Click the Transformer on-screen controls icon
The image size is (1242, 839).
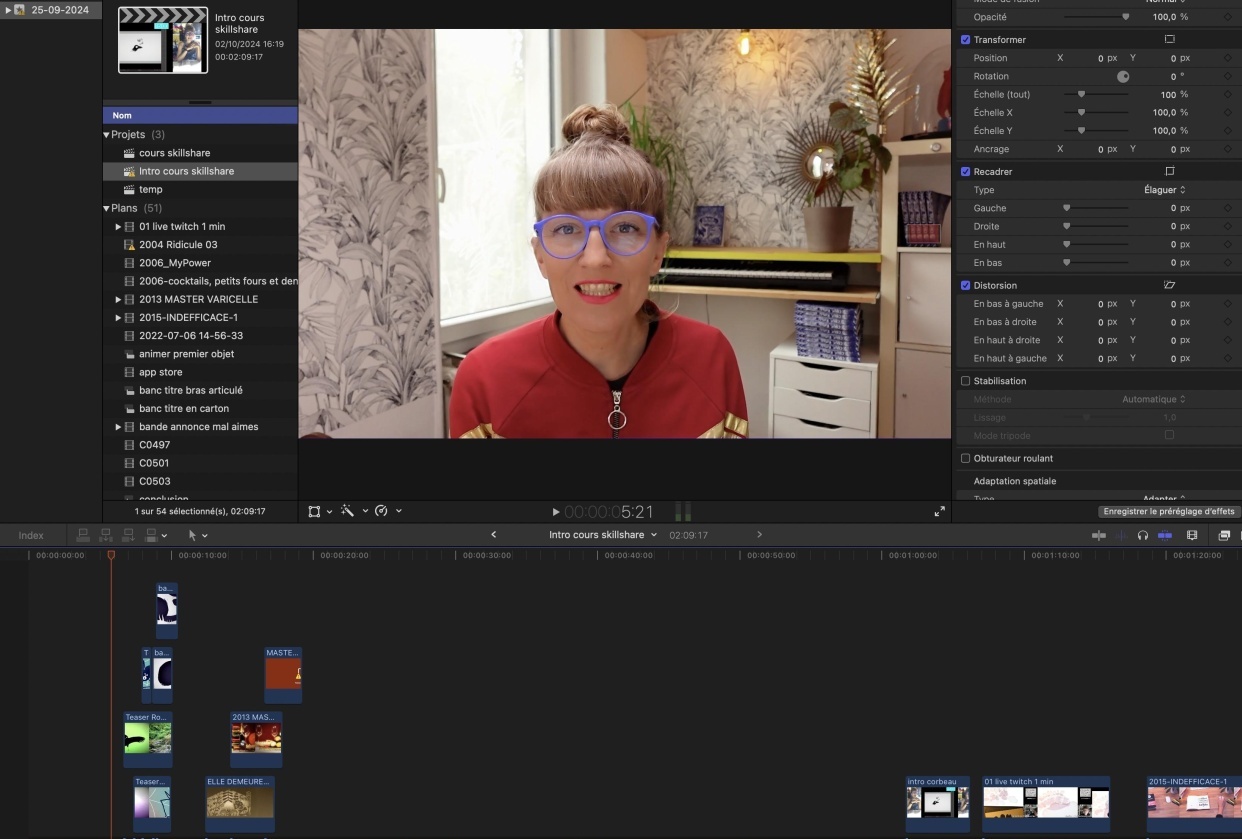[1169, 39]
